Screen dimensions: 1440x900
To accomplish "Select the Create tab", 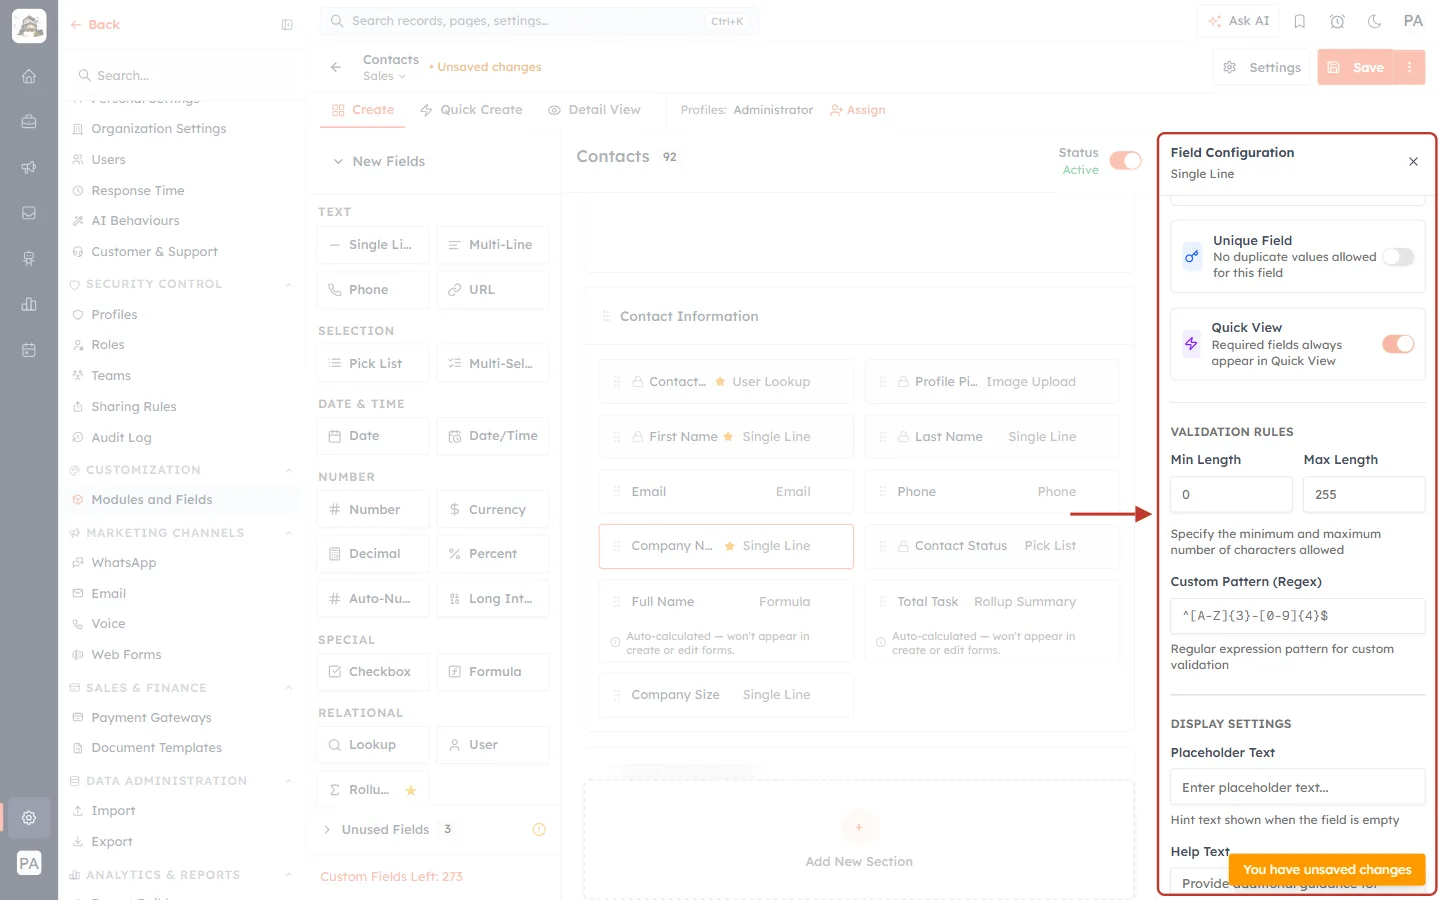I will (363, 110).
